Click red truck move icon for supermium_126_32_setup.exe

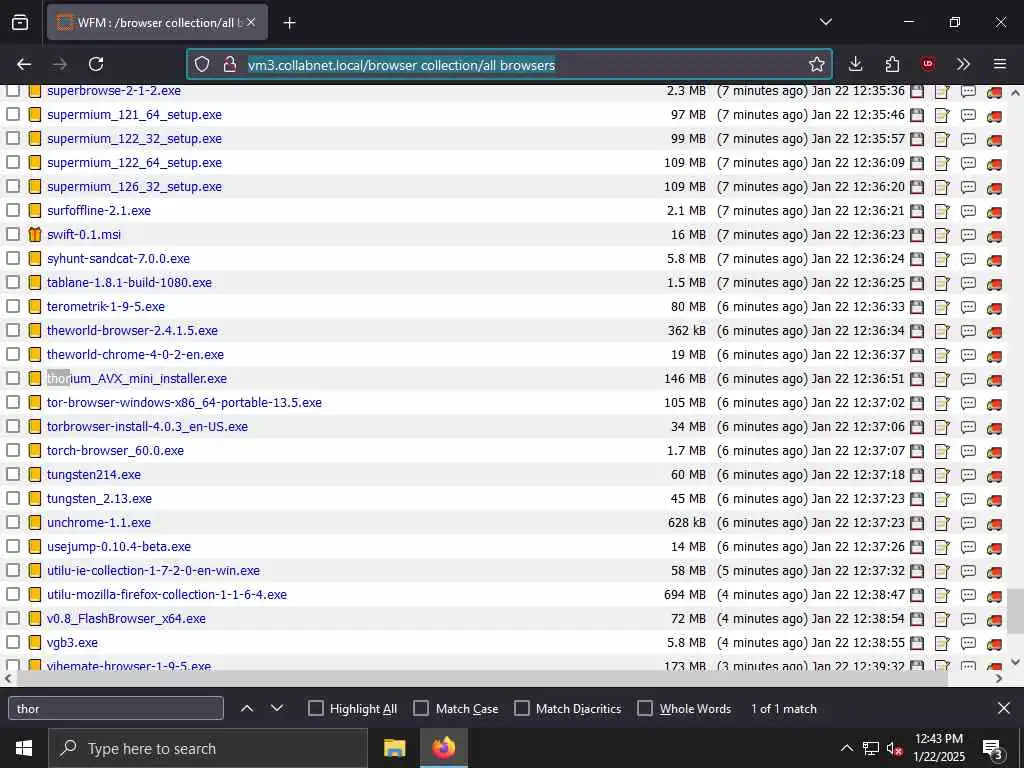pyautogui.click(x=994, y=187)
